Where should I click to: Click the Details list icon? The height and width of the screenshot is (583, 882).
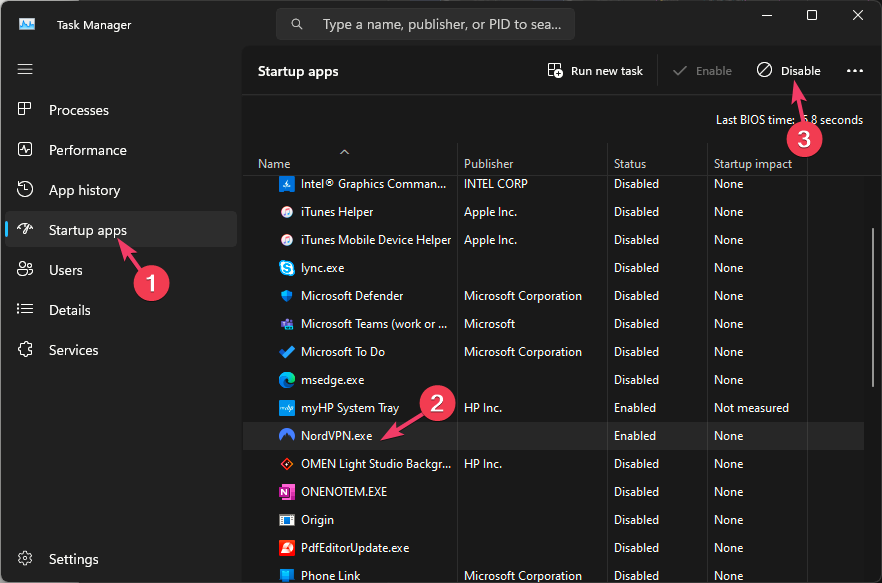pos(25,309)
